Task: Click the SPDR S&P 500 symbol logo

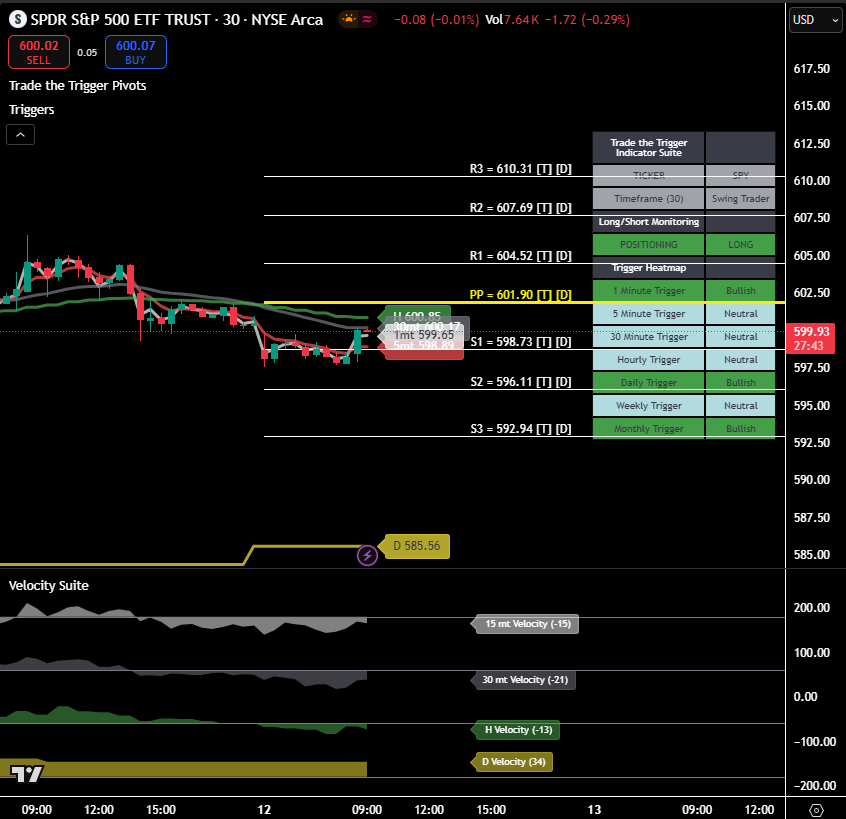Action: coord(18,20)
